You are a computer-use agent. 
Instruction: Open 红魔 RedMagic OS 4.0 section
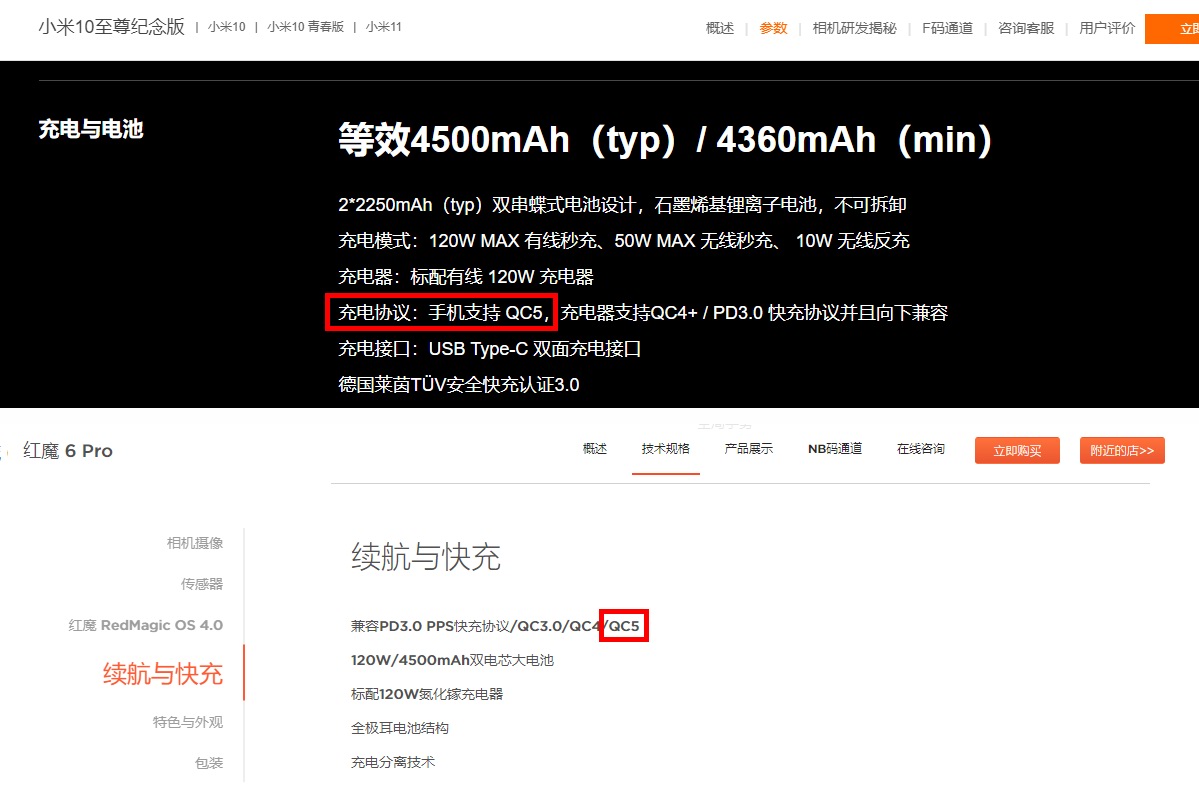[146, 625]
